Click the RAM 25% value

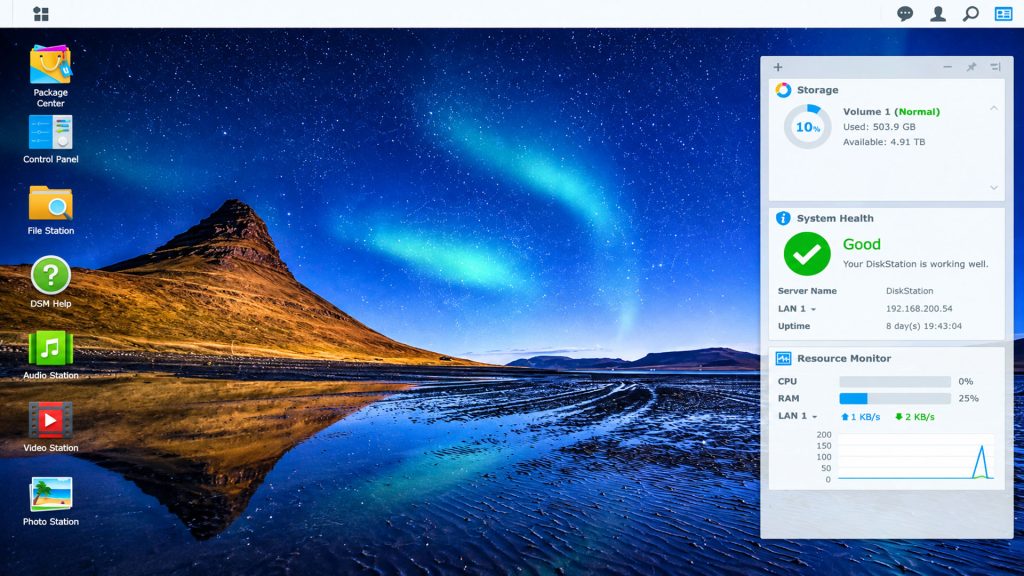(x=968, y=398)
